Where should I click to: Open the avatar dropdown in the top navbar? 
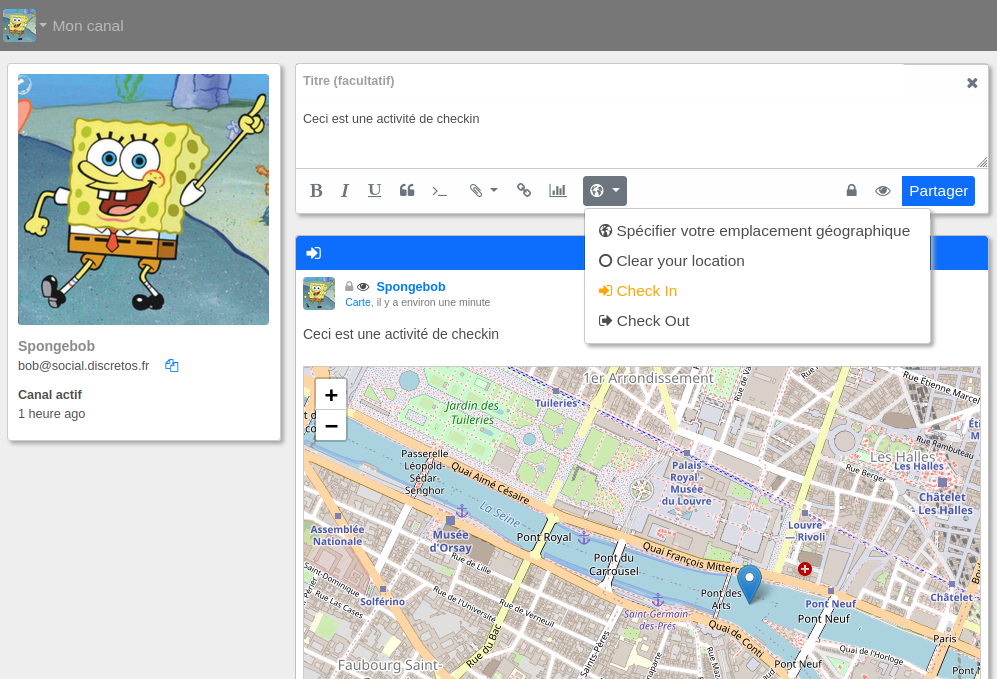point(25,25)
